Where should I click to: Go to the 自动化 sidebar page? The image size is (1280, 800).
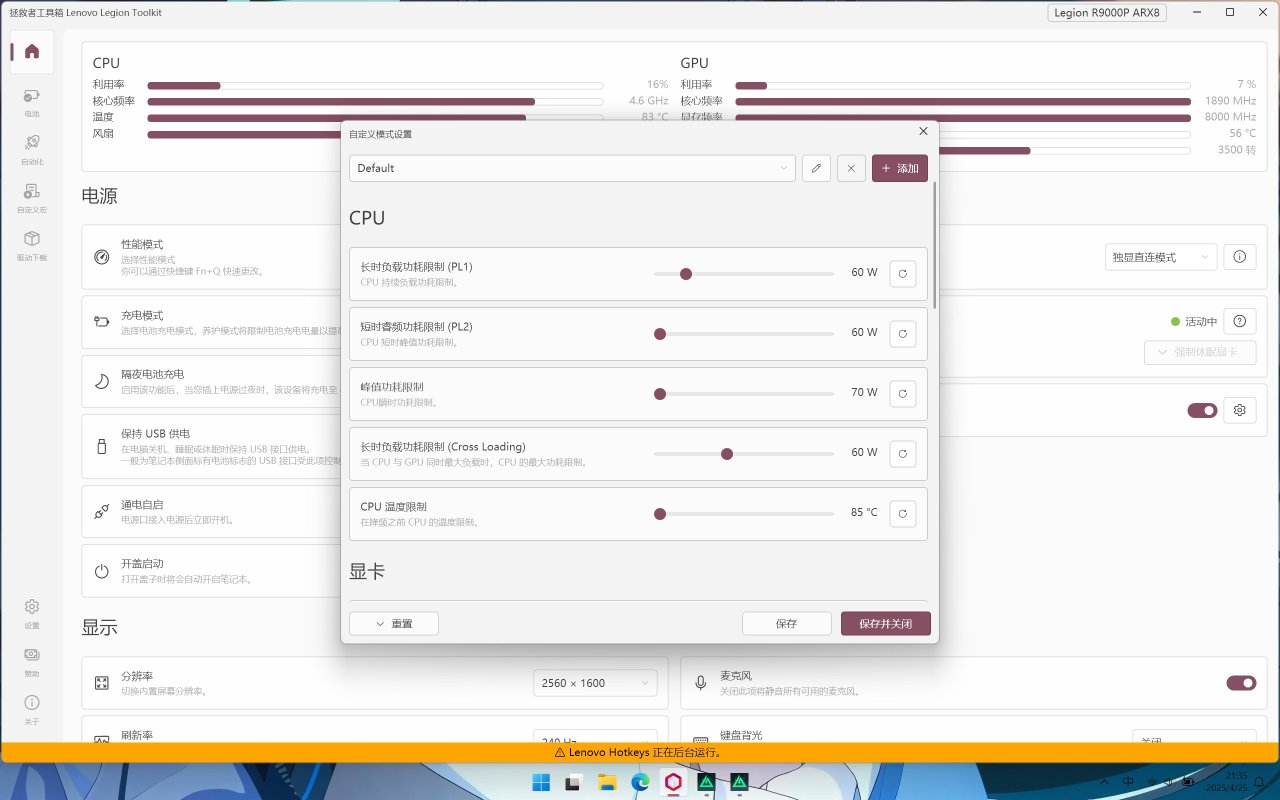[x=32, y=149]
